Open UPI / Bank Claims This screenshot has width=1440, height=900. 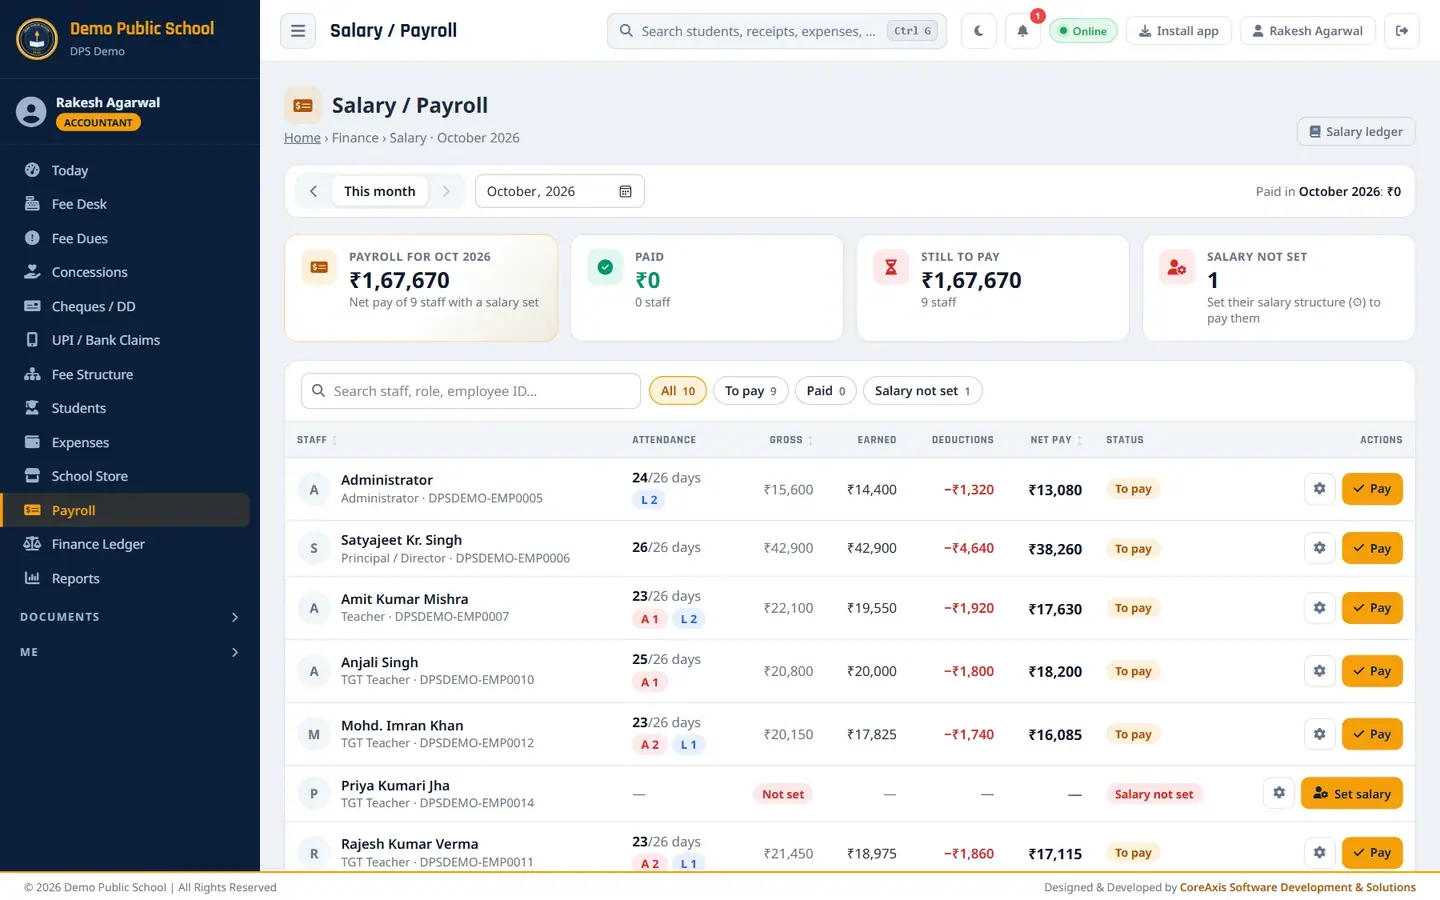tap(125, 340)
